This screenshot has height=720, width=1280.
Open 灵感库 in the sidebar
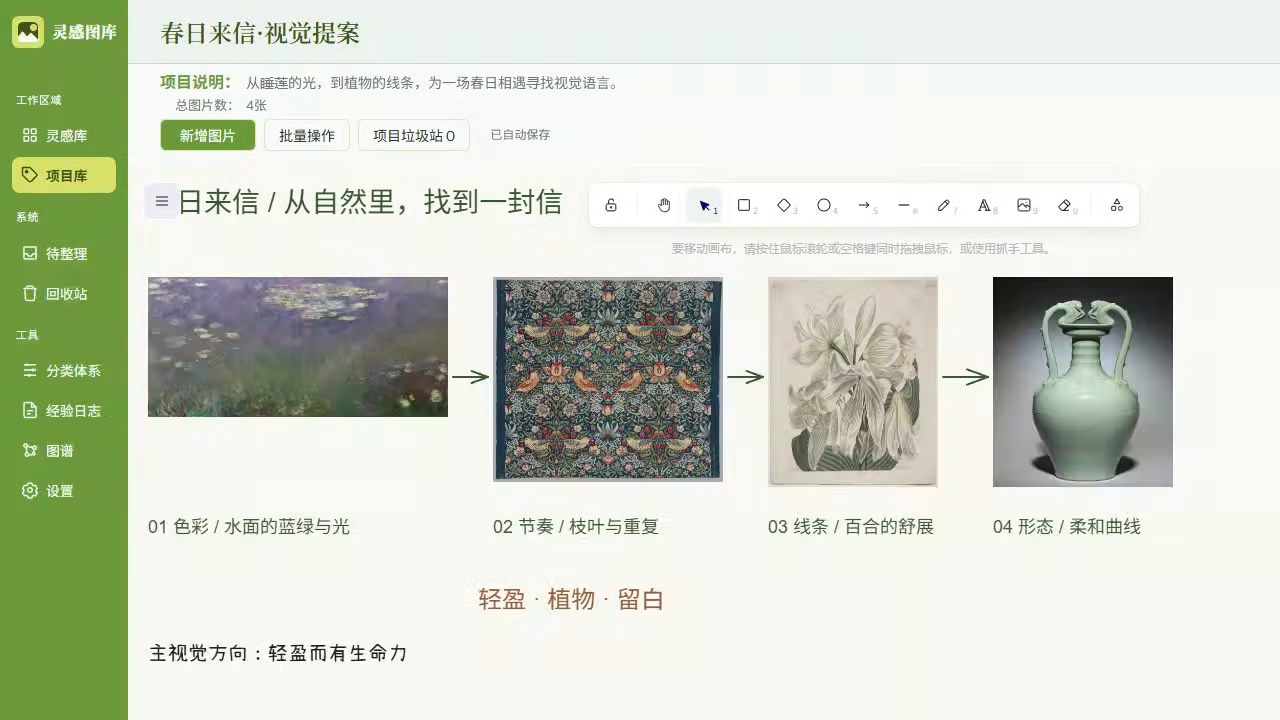coord(64,135)
